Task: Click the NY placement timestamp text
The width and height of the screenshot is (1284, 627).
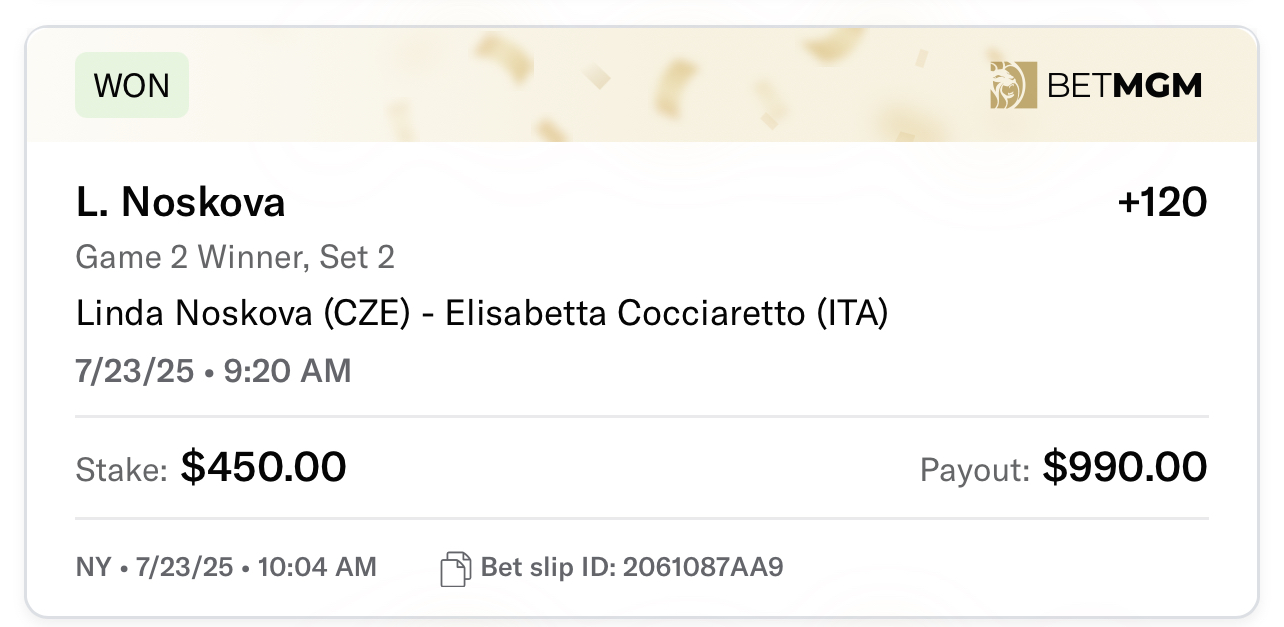Action: coord(226,568)
